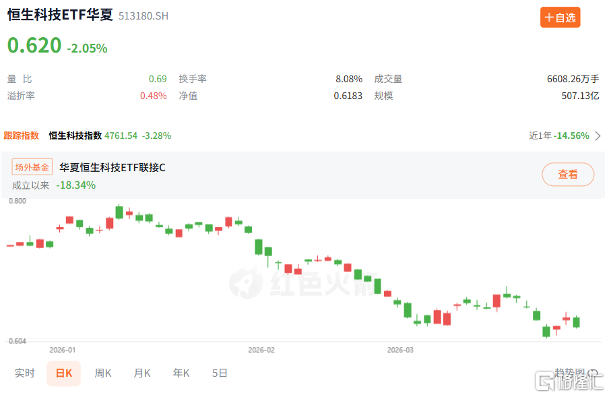Open the 华夏恒生科技ETF联接C fund name
Screen dimensions: 610x398
(x=112, y=168)
